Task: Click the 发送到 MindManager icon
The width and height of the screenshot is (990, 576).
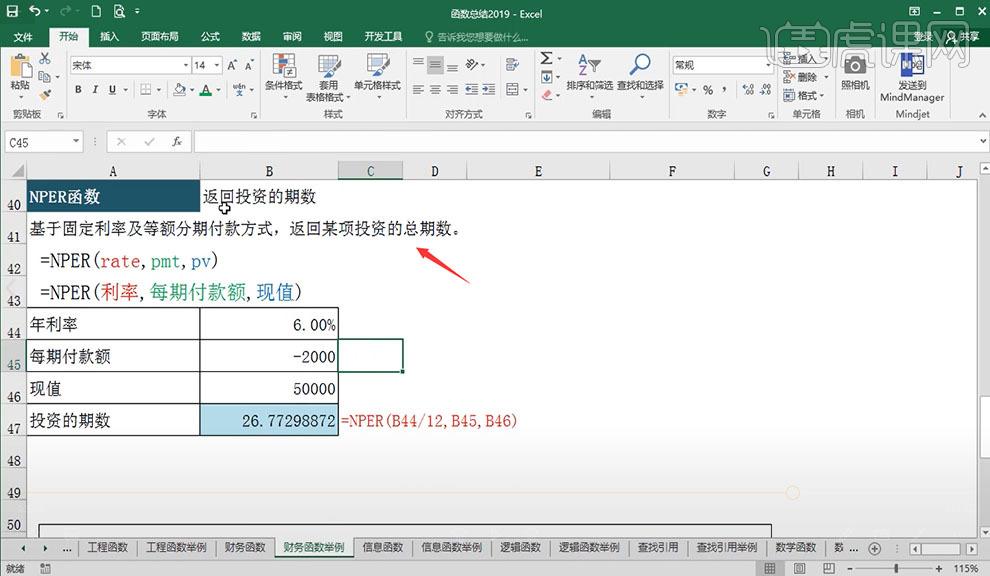Action: click(912, 65)
